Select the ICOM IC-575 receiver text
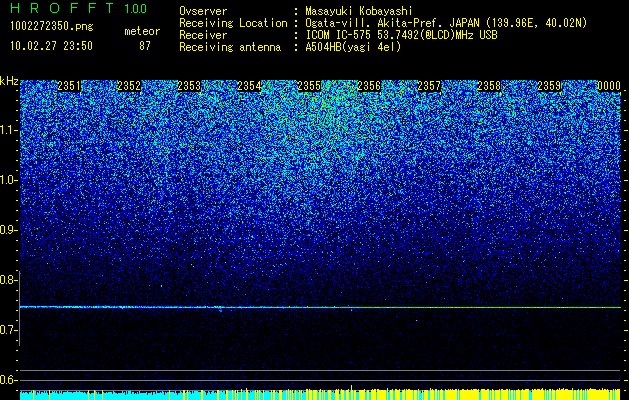The width and height of the screenshot is (629, 400). click(401, 35)
